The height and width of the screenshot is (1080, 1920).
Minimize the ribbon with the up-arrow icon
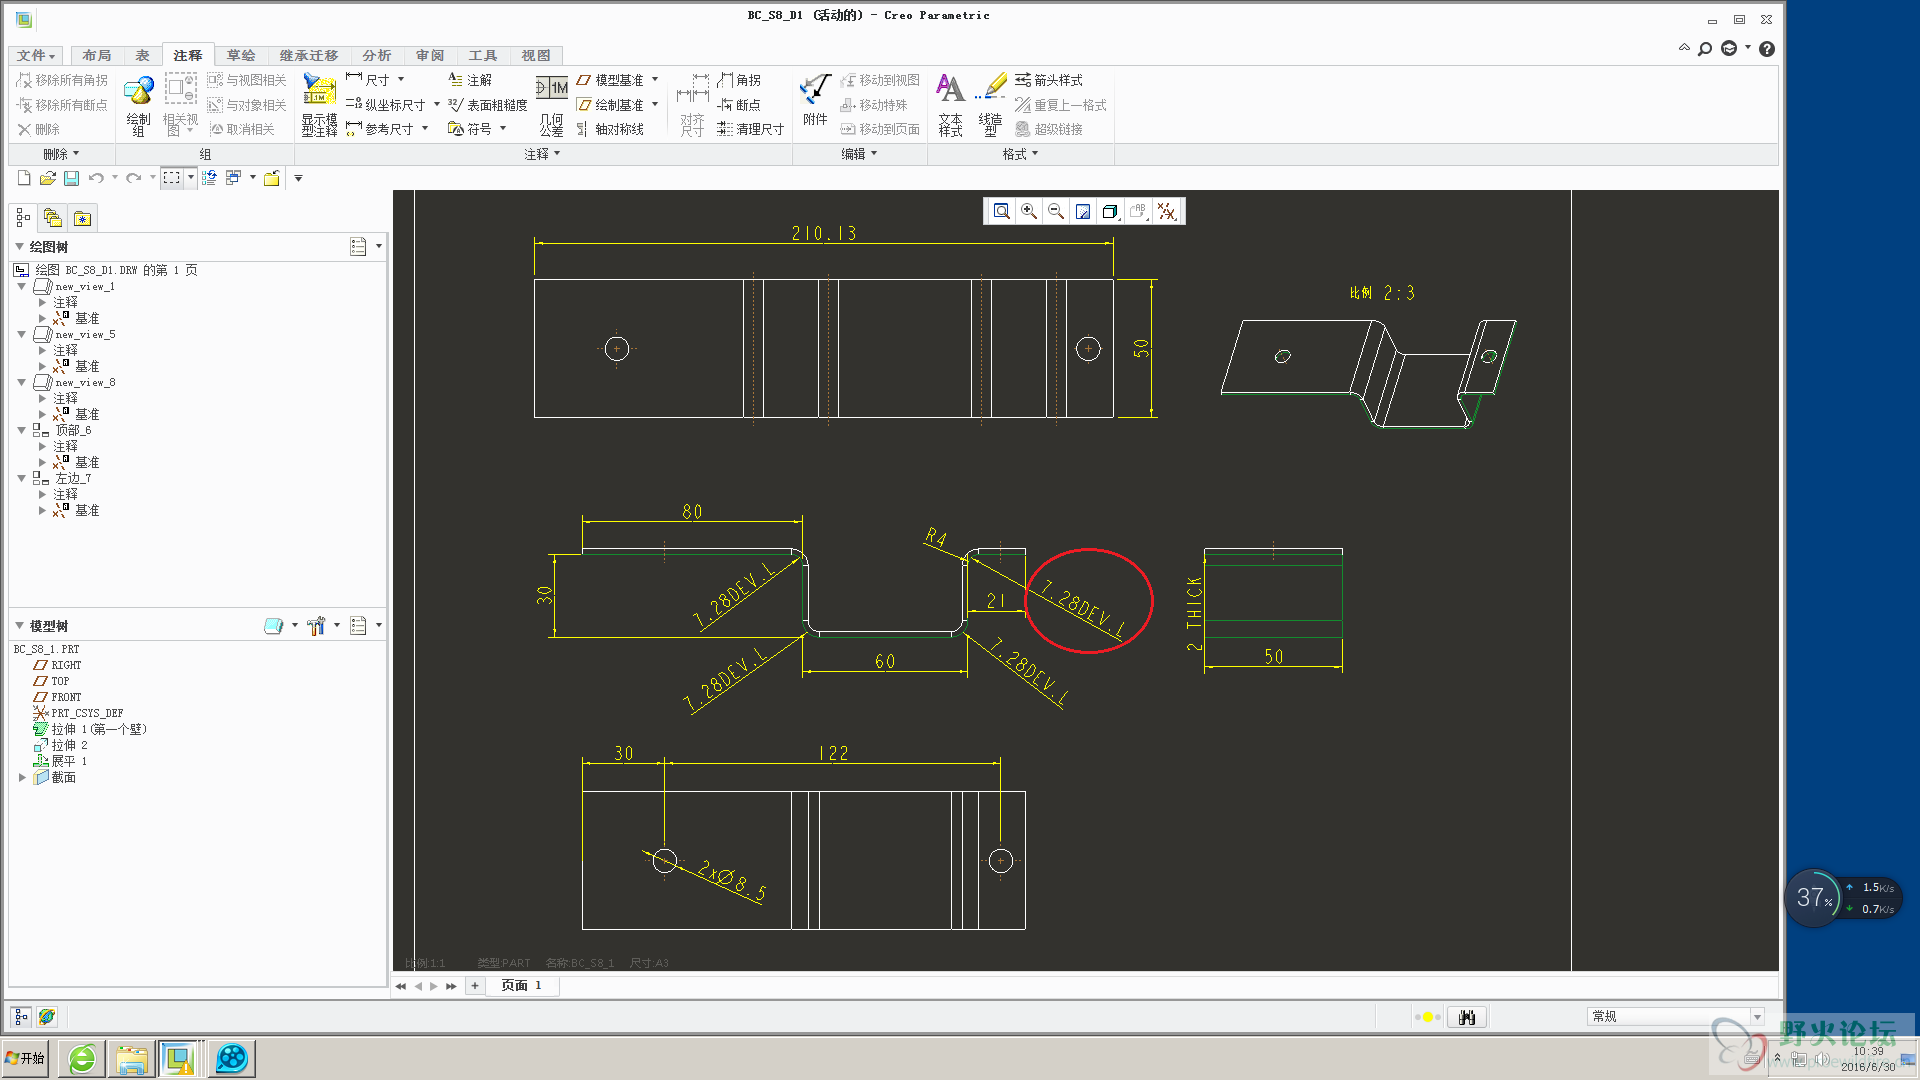(x=1684, y=48)
